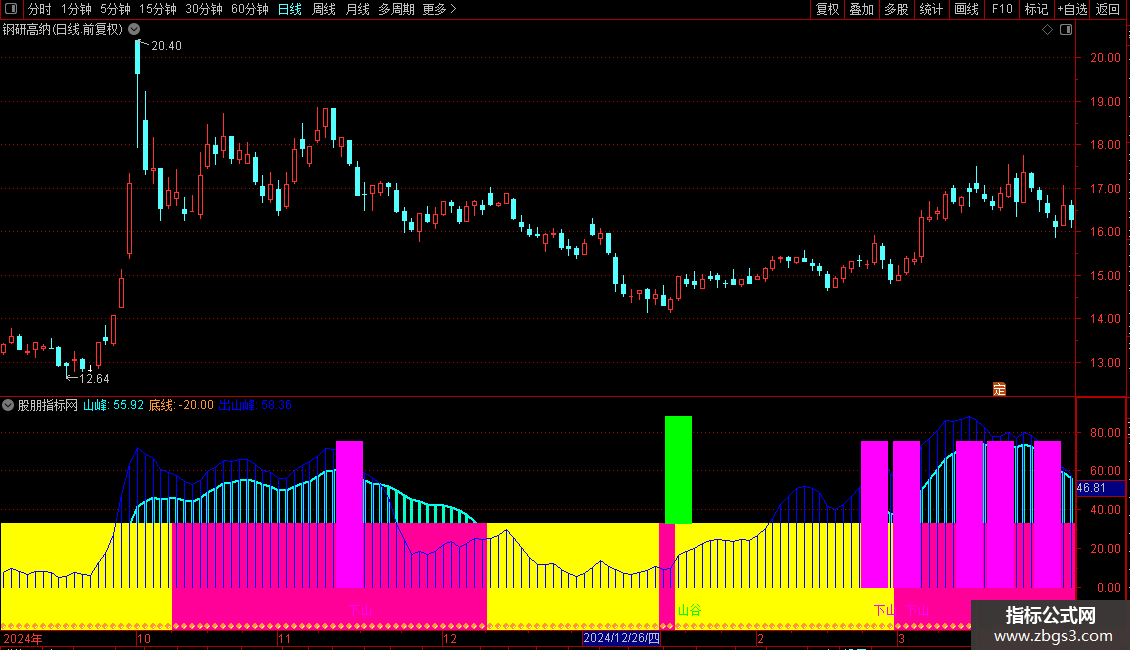The height and width of the screenshot is (650, 1130).
Task: Select the 30分钟 period
Action: [204, 9]
